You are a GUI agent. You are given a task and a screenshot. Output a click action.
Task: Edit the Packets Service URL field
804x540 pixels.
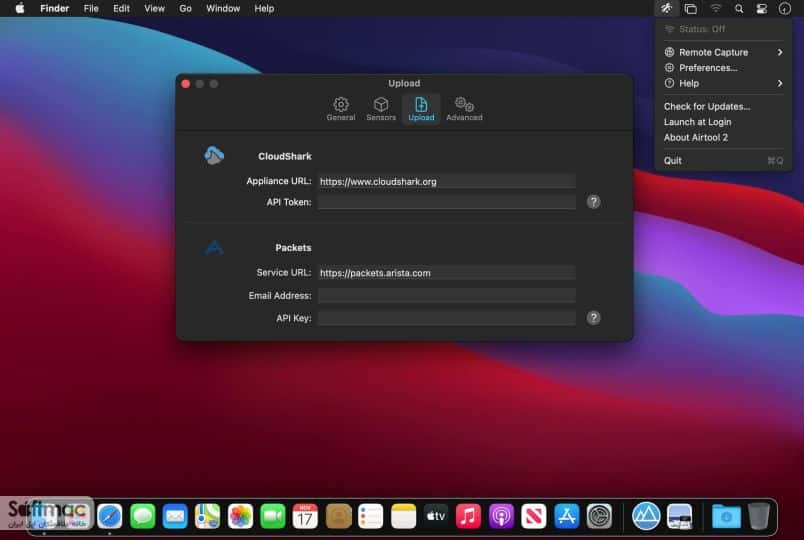pos(447,273)
